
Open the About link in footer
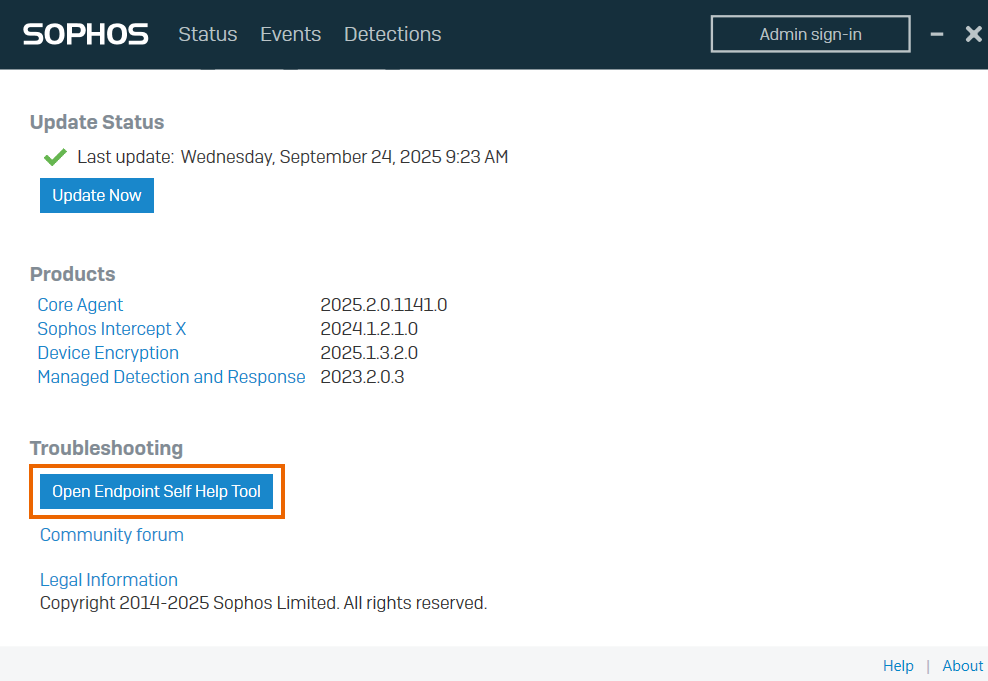[962, 666]
